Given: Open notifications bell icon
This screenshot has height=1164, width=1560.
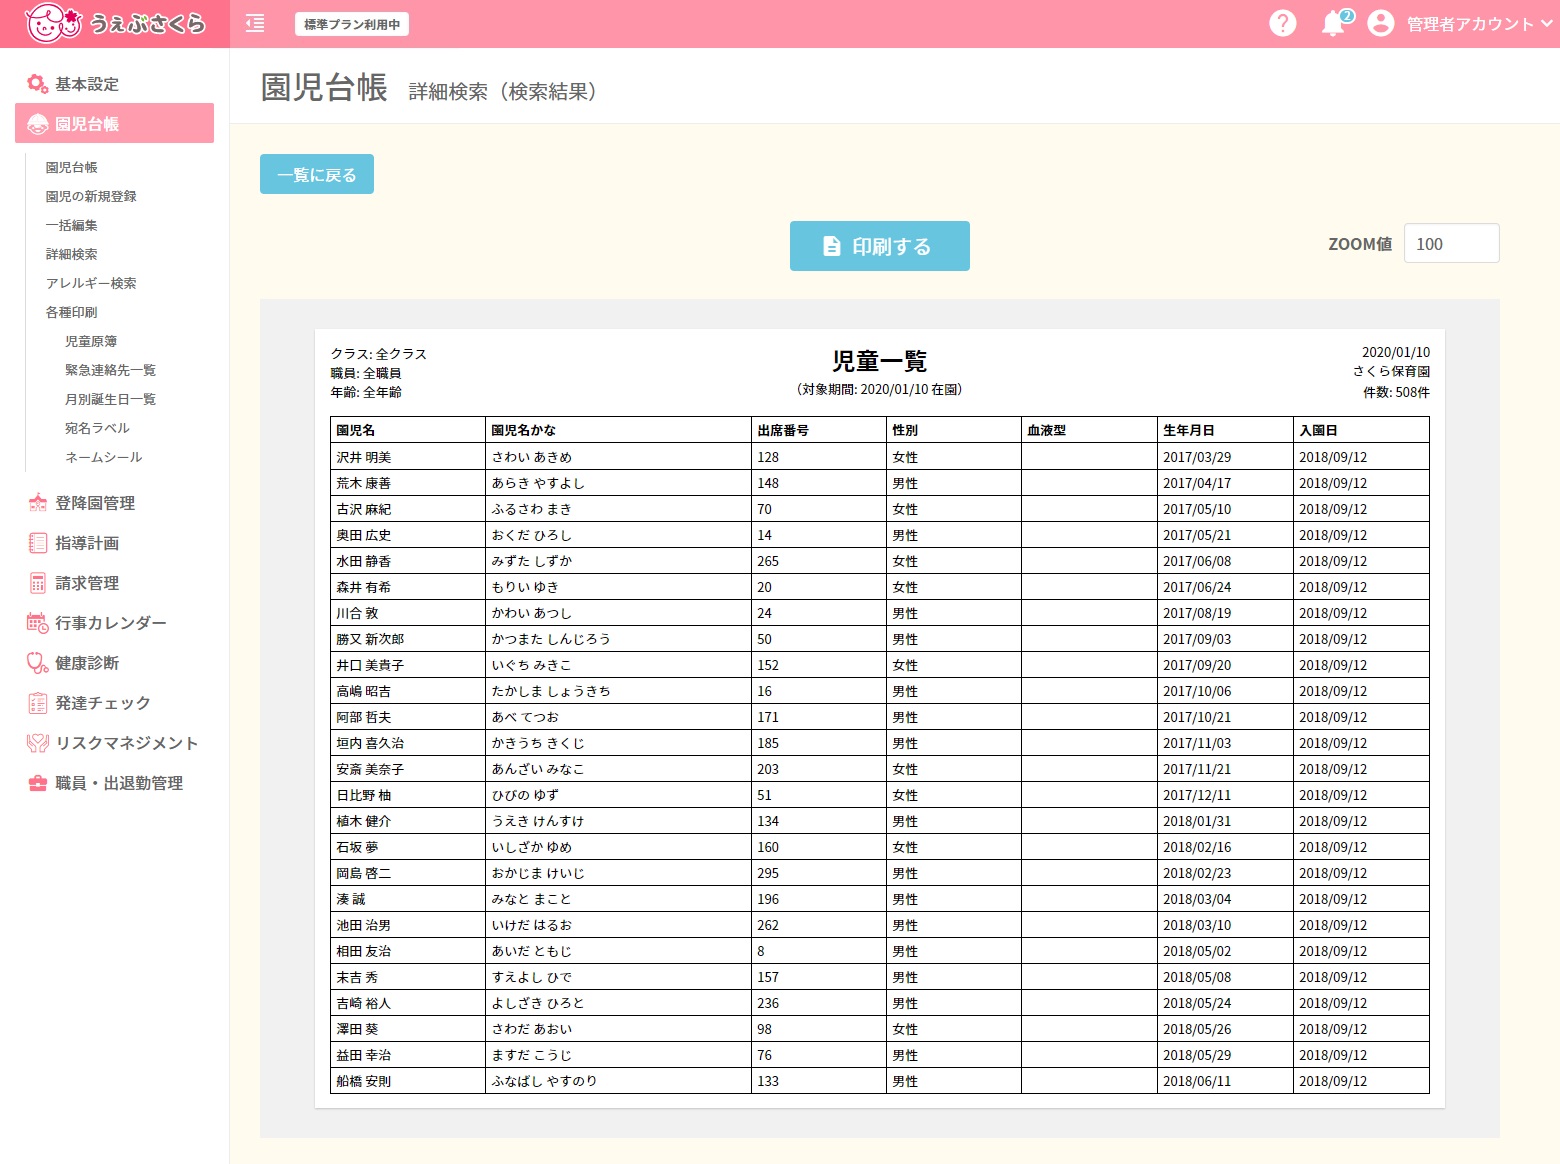Looking at the screenshot, I should (1333, 24).
